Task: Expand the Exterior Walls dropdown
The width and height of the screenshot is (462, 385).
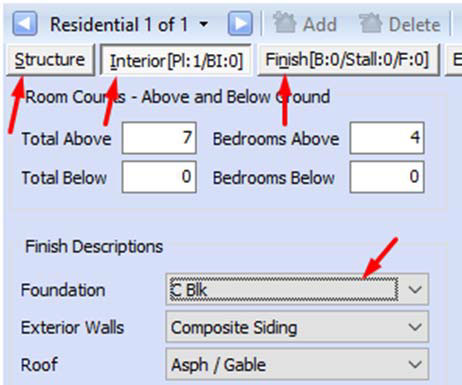Action: pyautogui.click(x=415, y=327)
